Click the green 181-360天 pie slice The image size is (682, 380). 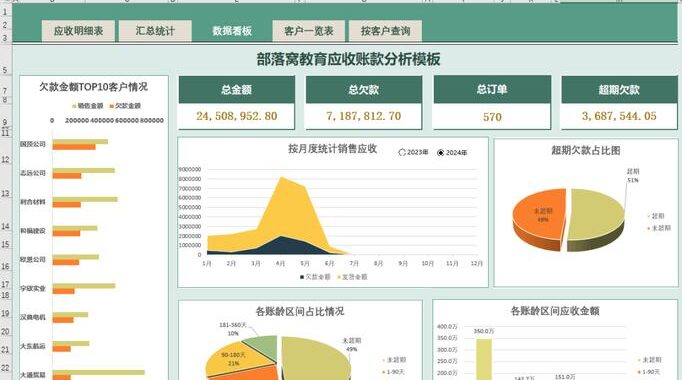263,346
